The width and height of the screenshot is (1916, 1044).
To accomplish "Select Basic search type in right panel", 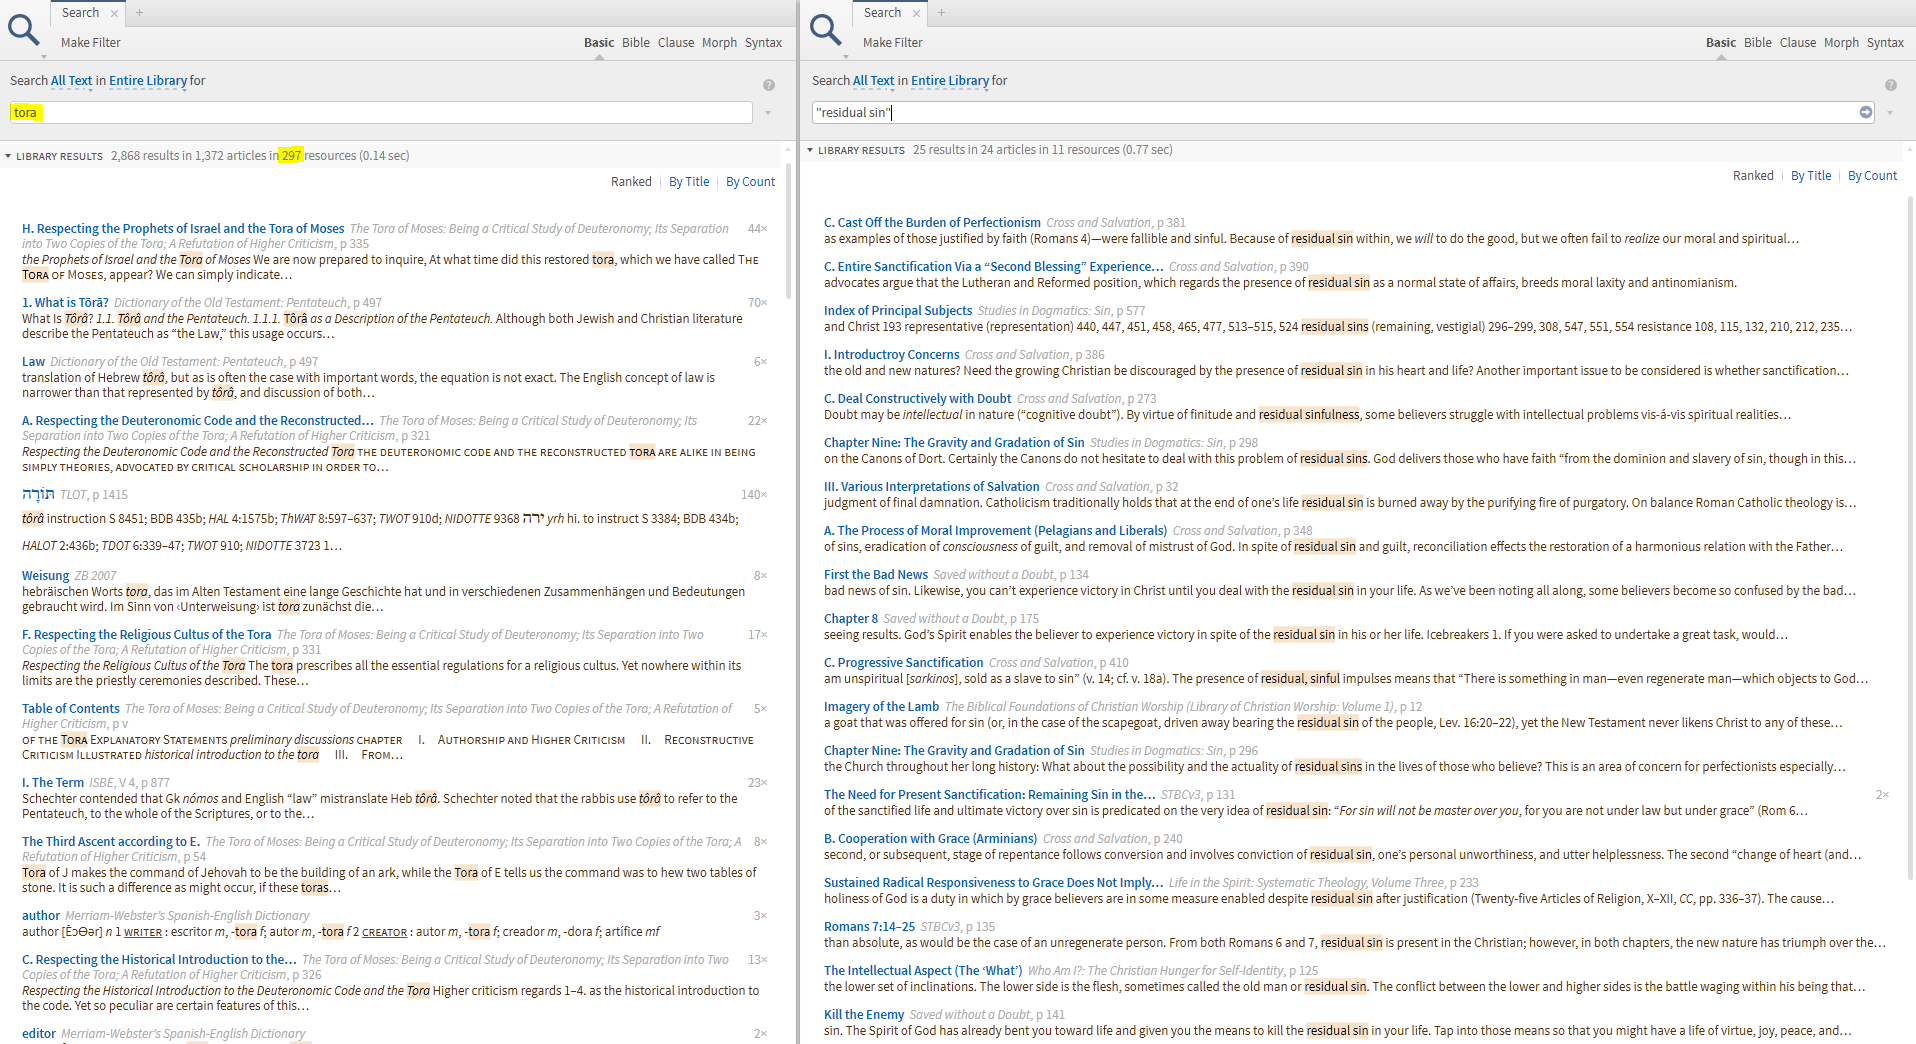I will [1721, 43].
